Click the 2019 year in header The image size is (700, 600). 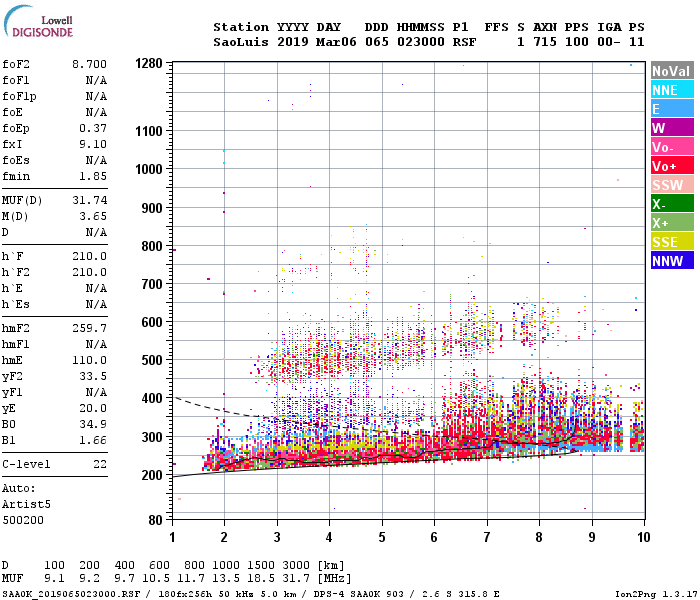click(x=292, y=42)
